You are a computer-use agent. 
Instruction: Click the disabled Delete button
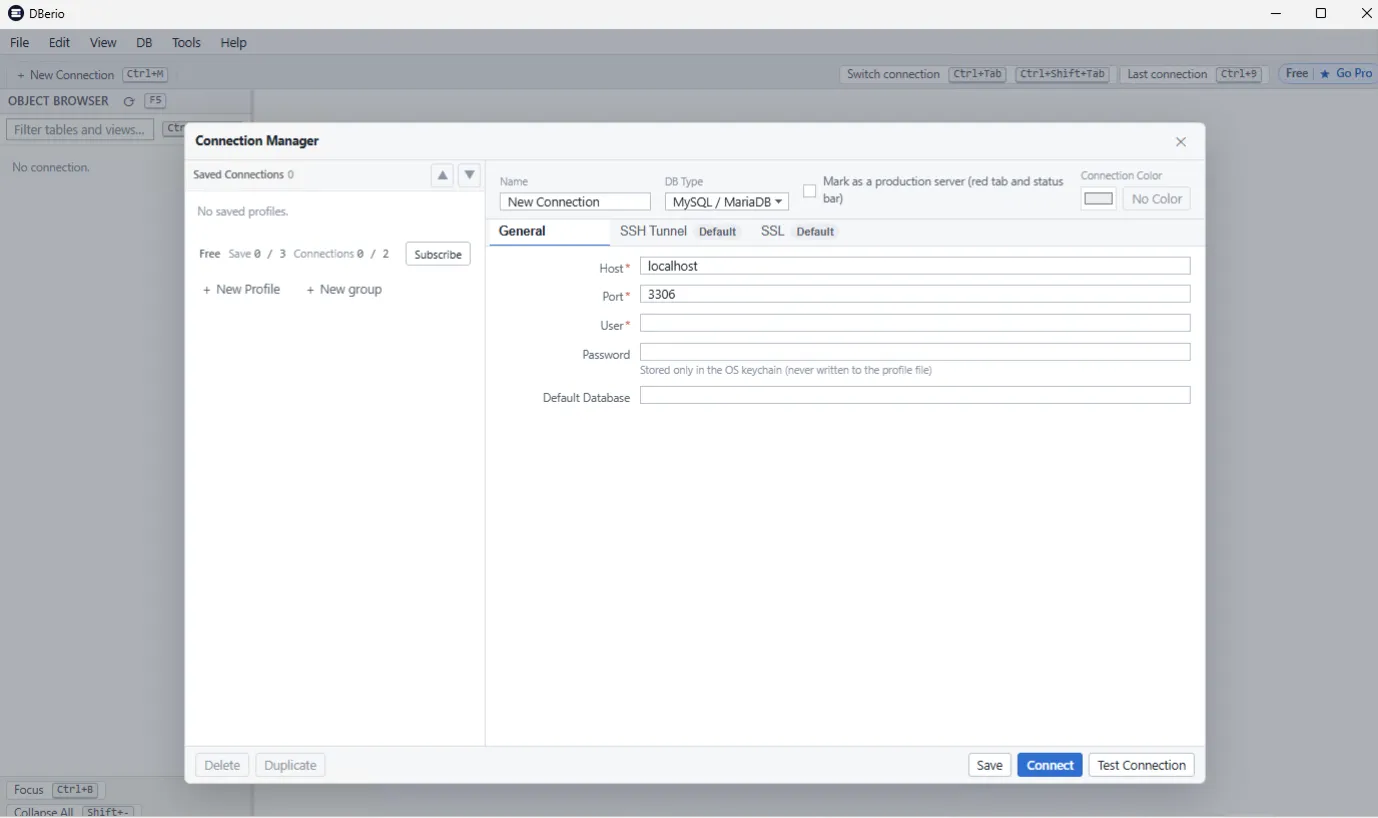[222, 765]
